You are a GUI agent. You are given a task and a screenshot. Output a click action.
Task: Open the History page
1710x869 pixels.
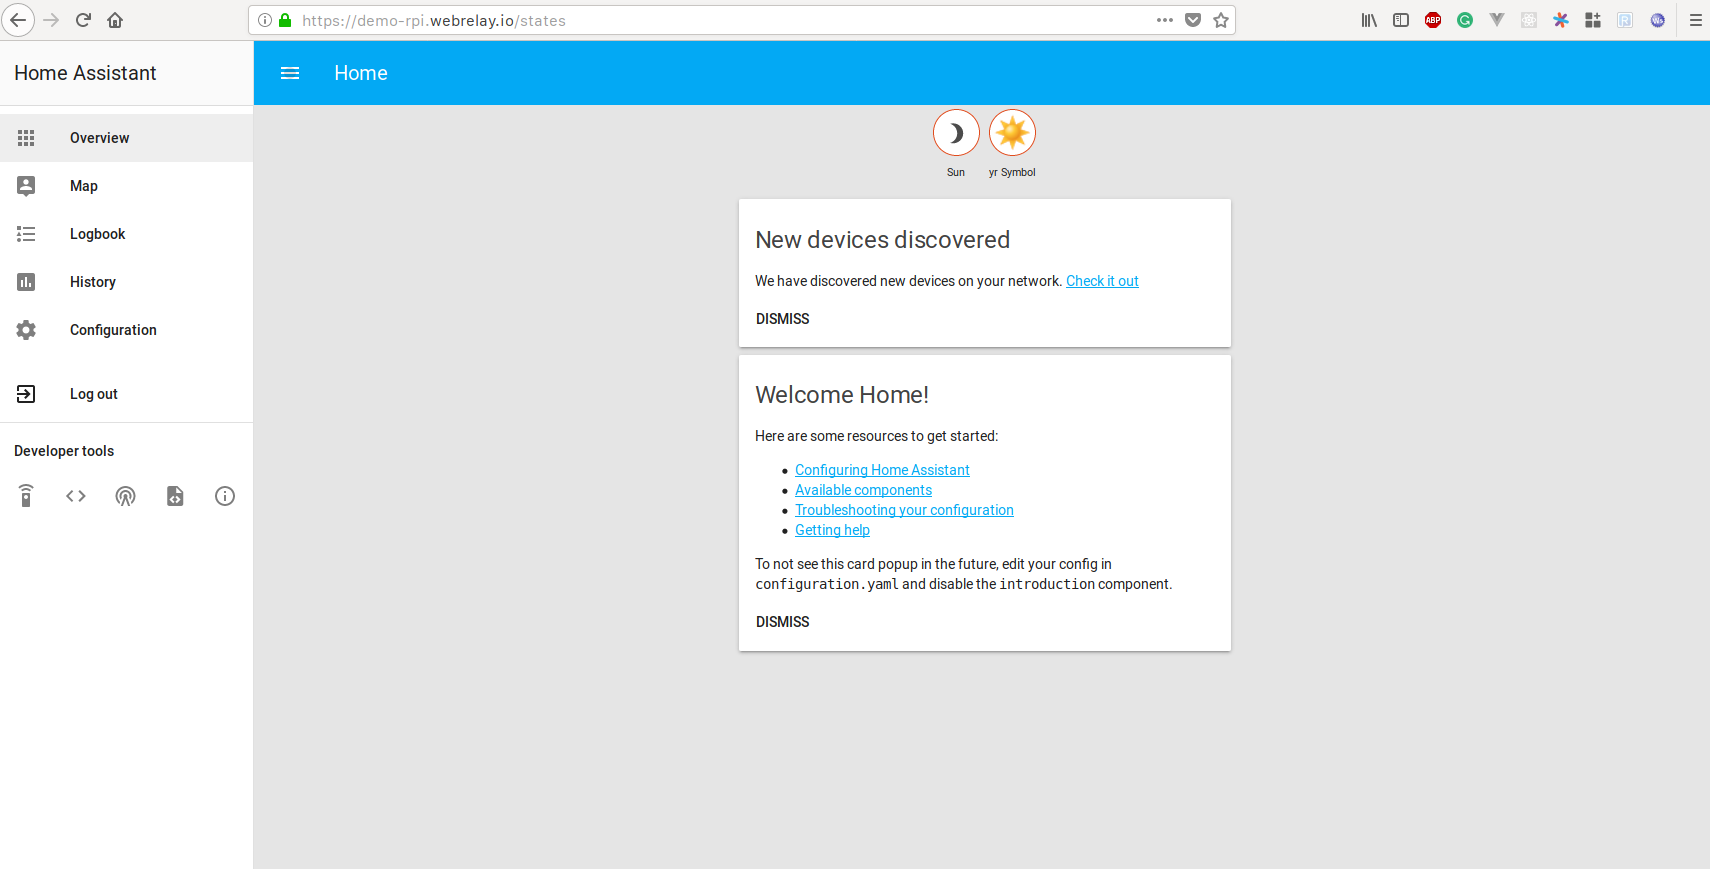click(126, 282)
